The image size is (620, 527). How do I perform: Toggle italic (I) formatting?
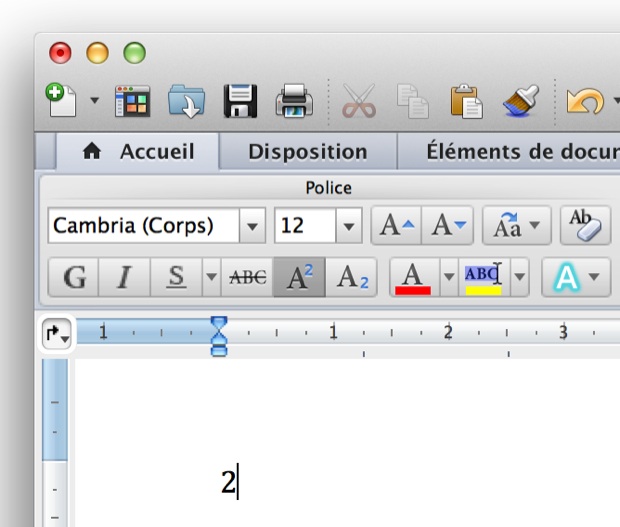point(124,277)
